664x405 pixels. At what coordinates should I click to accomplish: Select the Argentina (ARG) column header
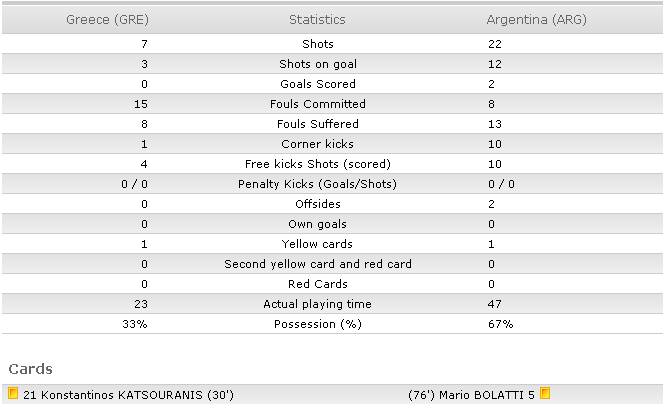pyautogui.click(x=537, y=19)
